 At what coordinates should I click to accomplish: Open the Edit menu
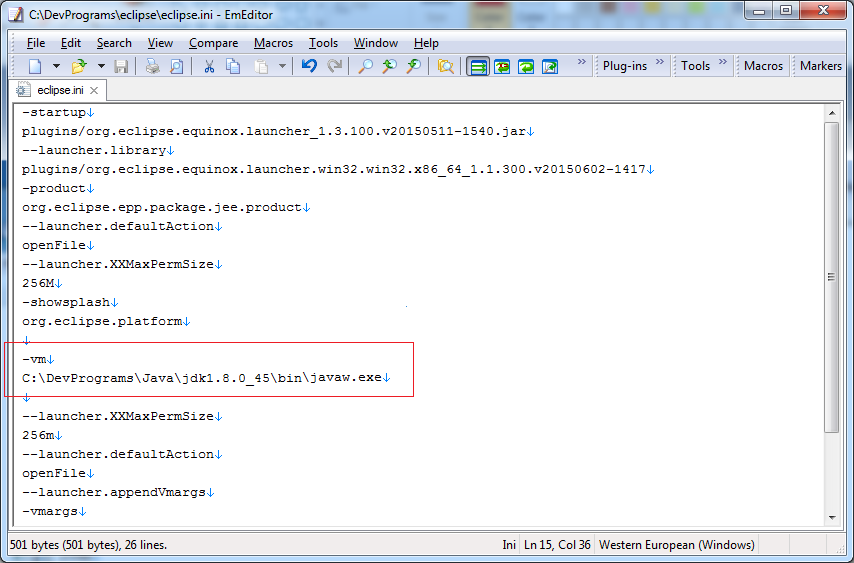(x=71, y=43)
